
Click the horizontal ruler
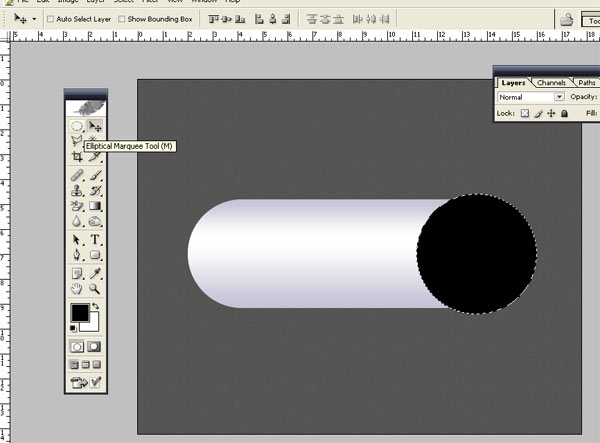(x=305, y=36)
